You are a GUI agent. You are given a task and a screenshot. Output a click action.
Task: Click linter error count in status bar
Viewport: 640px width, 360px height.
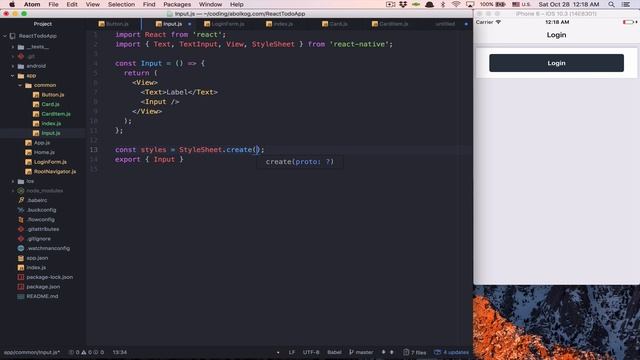click(x=74, y=352)
